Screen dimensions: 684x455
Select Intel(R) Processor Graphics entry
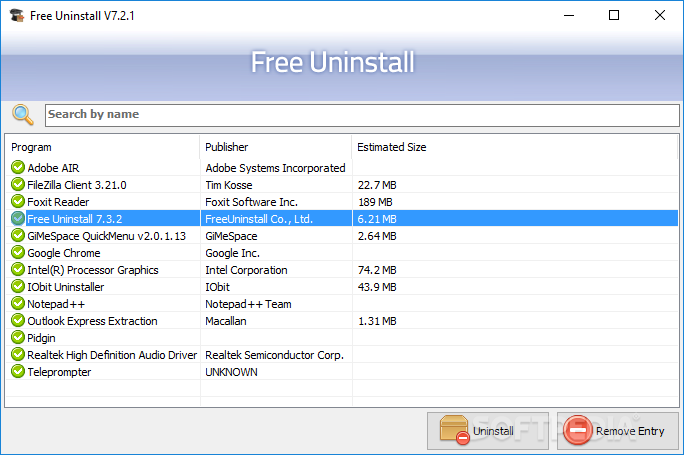point(93,270)
